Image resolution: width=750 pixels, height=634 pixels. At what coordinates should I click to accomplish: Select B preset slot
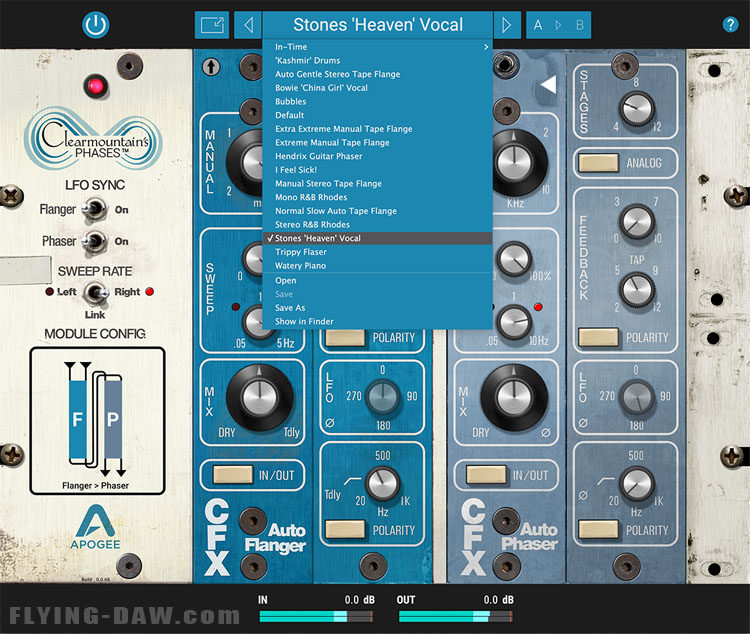[580, 25]
